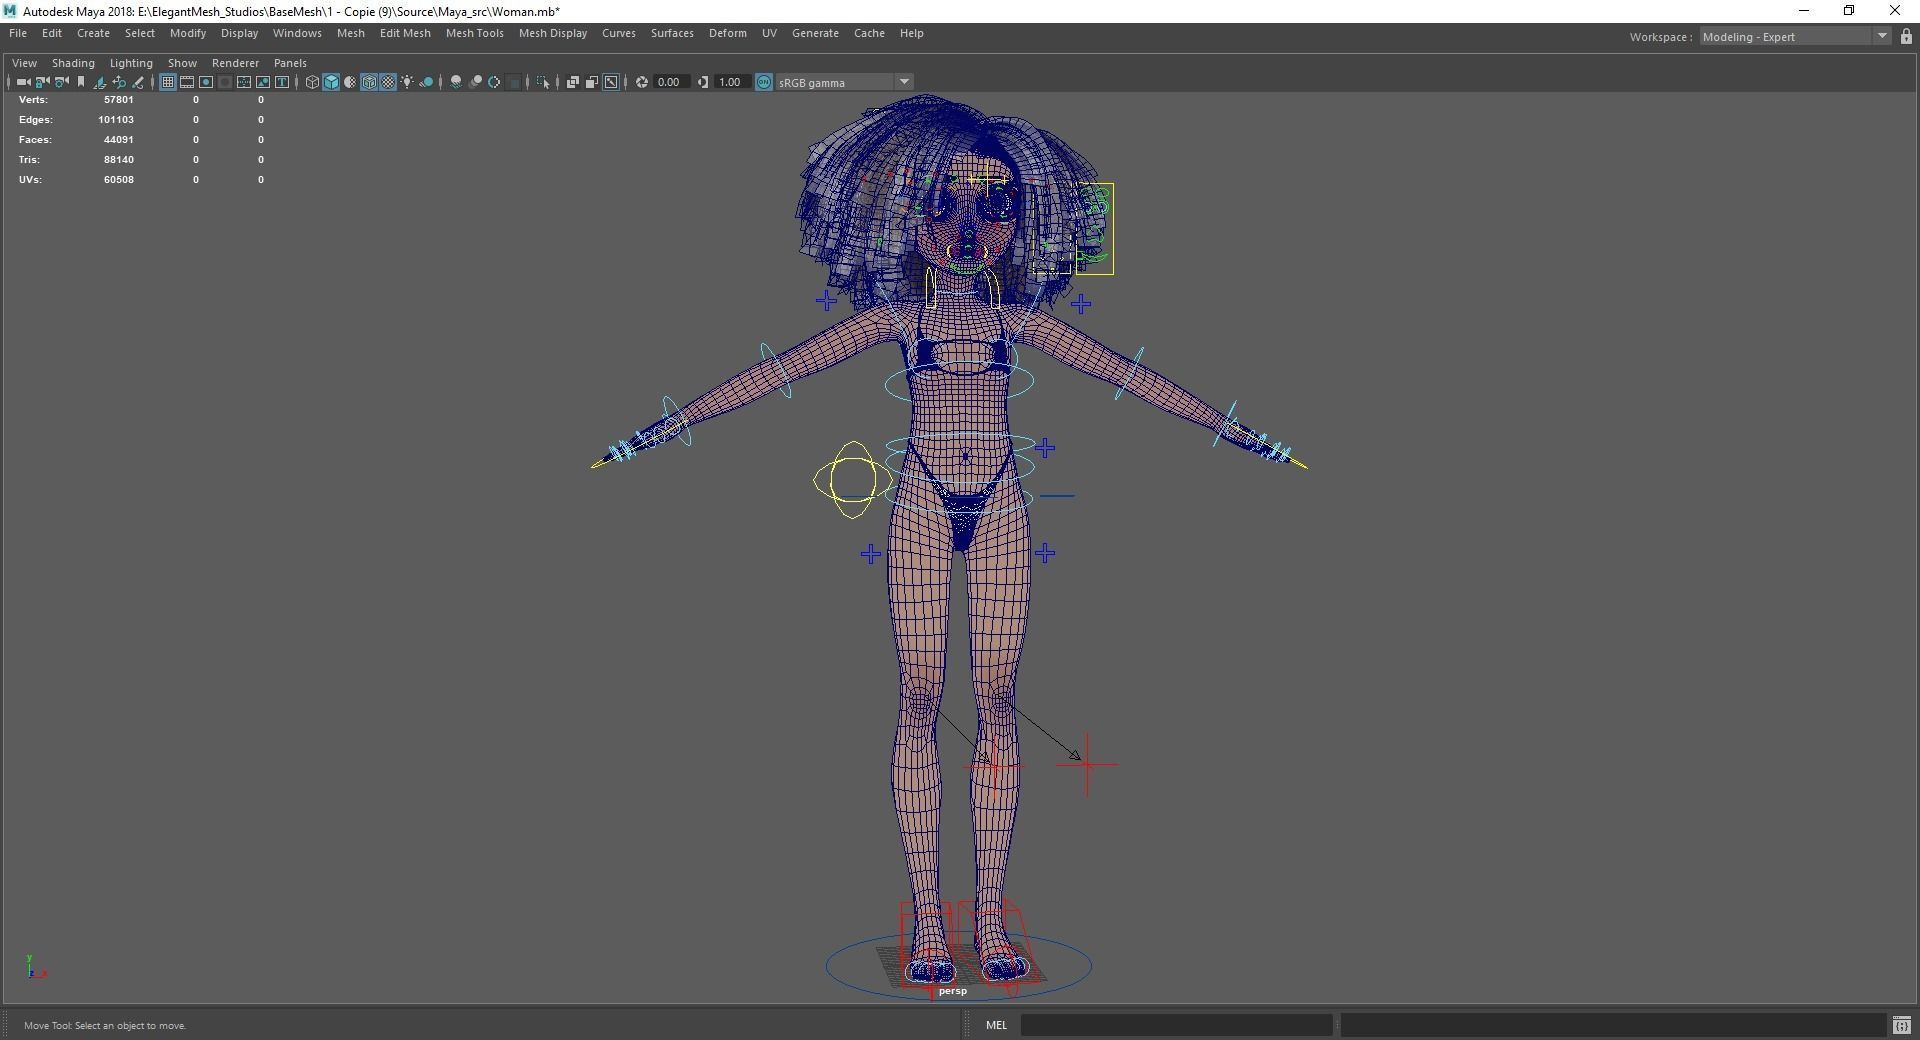Image resolution: width=1920 pixels, height=1040 pixels.
Task: Click the Gamma value field 1.00
Action: [731, 82]
